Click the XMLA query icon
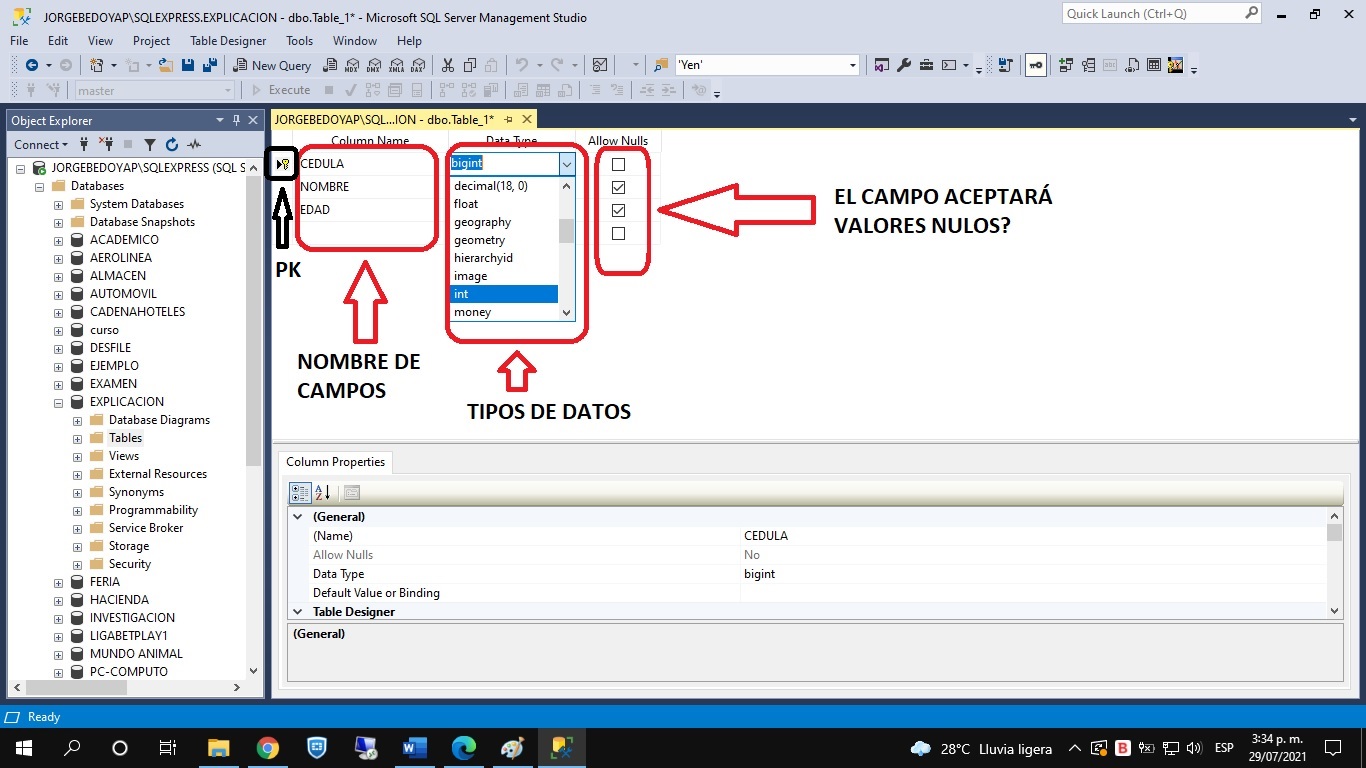Viewport: 1366px width, 768px height. 396,65
